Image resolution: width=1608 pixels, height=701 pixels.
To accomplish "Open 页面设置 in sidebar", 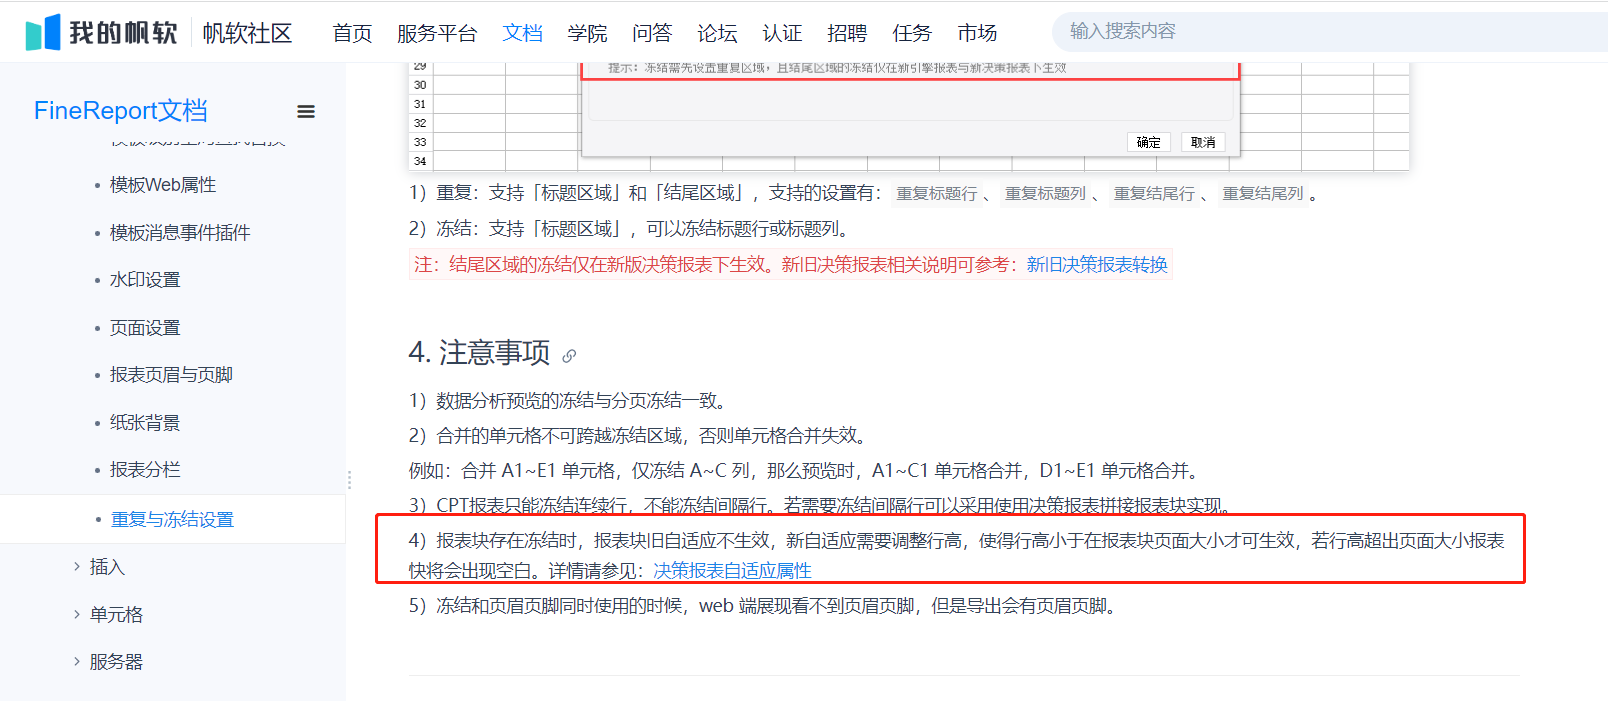I will click(145, 328).
